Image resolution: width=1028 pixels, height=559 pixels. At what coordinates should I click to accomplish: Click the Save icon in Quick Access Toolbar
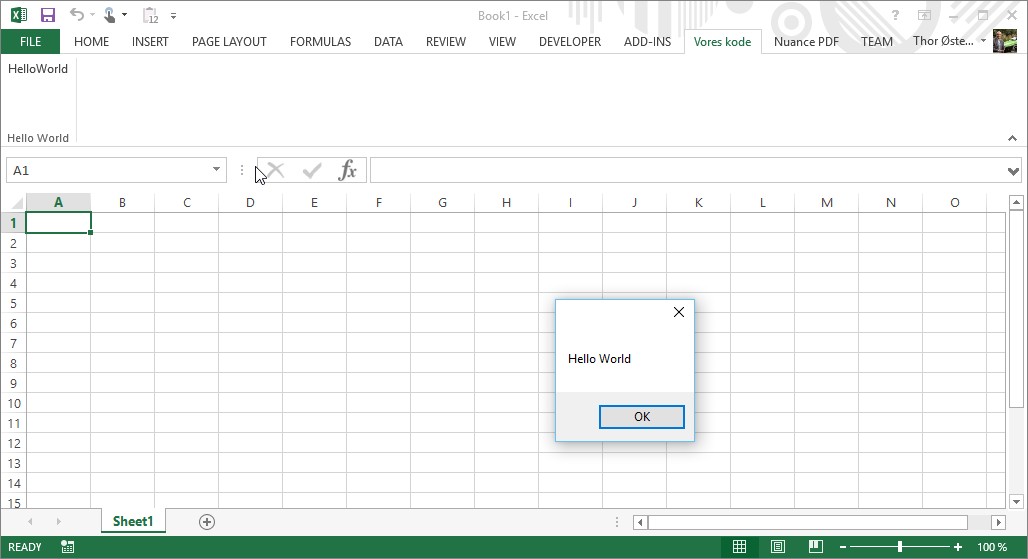[48, 15]
